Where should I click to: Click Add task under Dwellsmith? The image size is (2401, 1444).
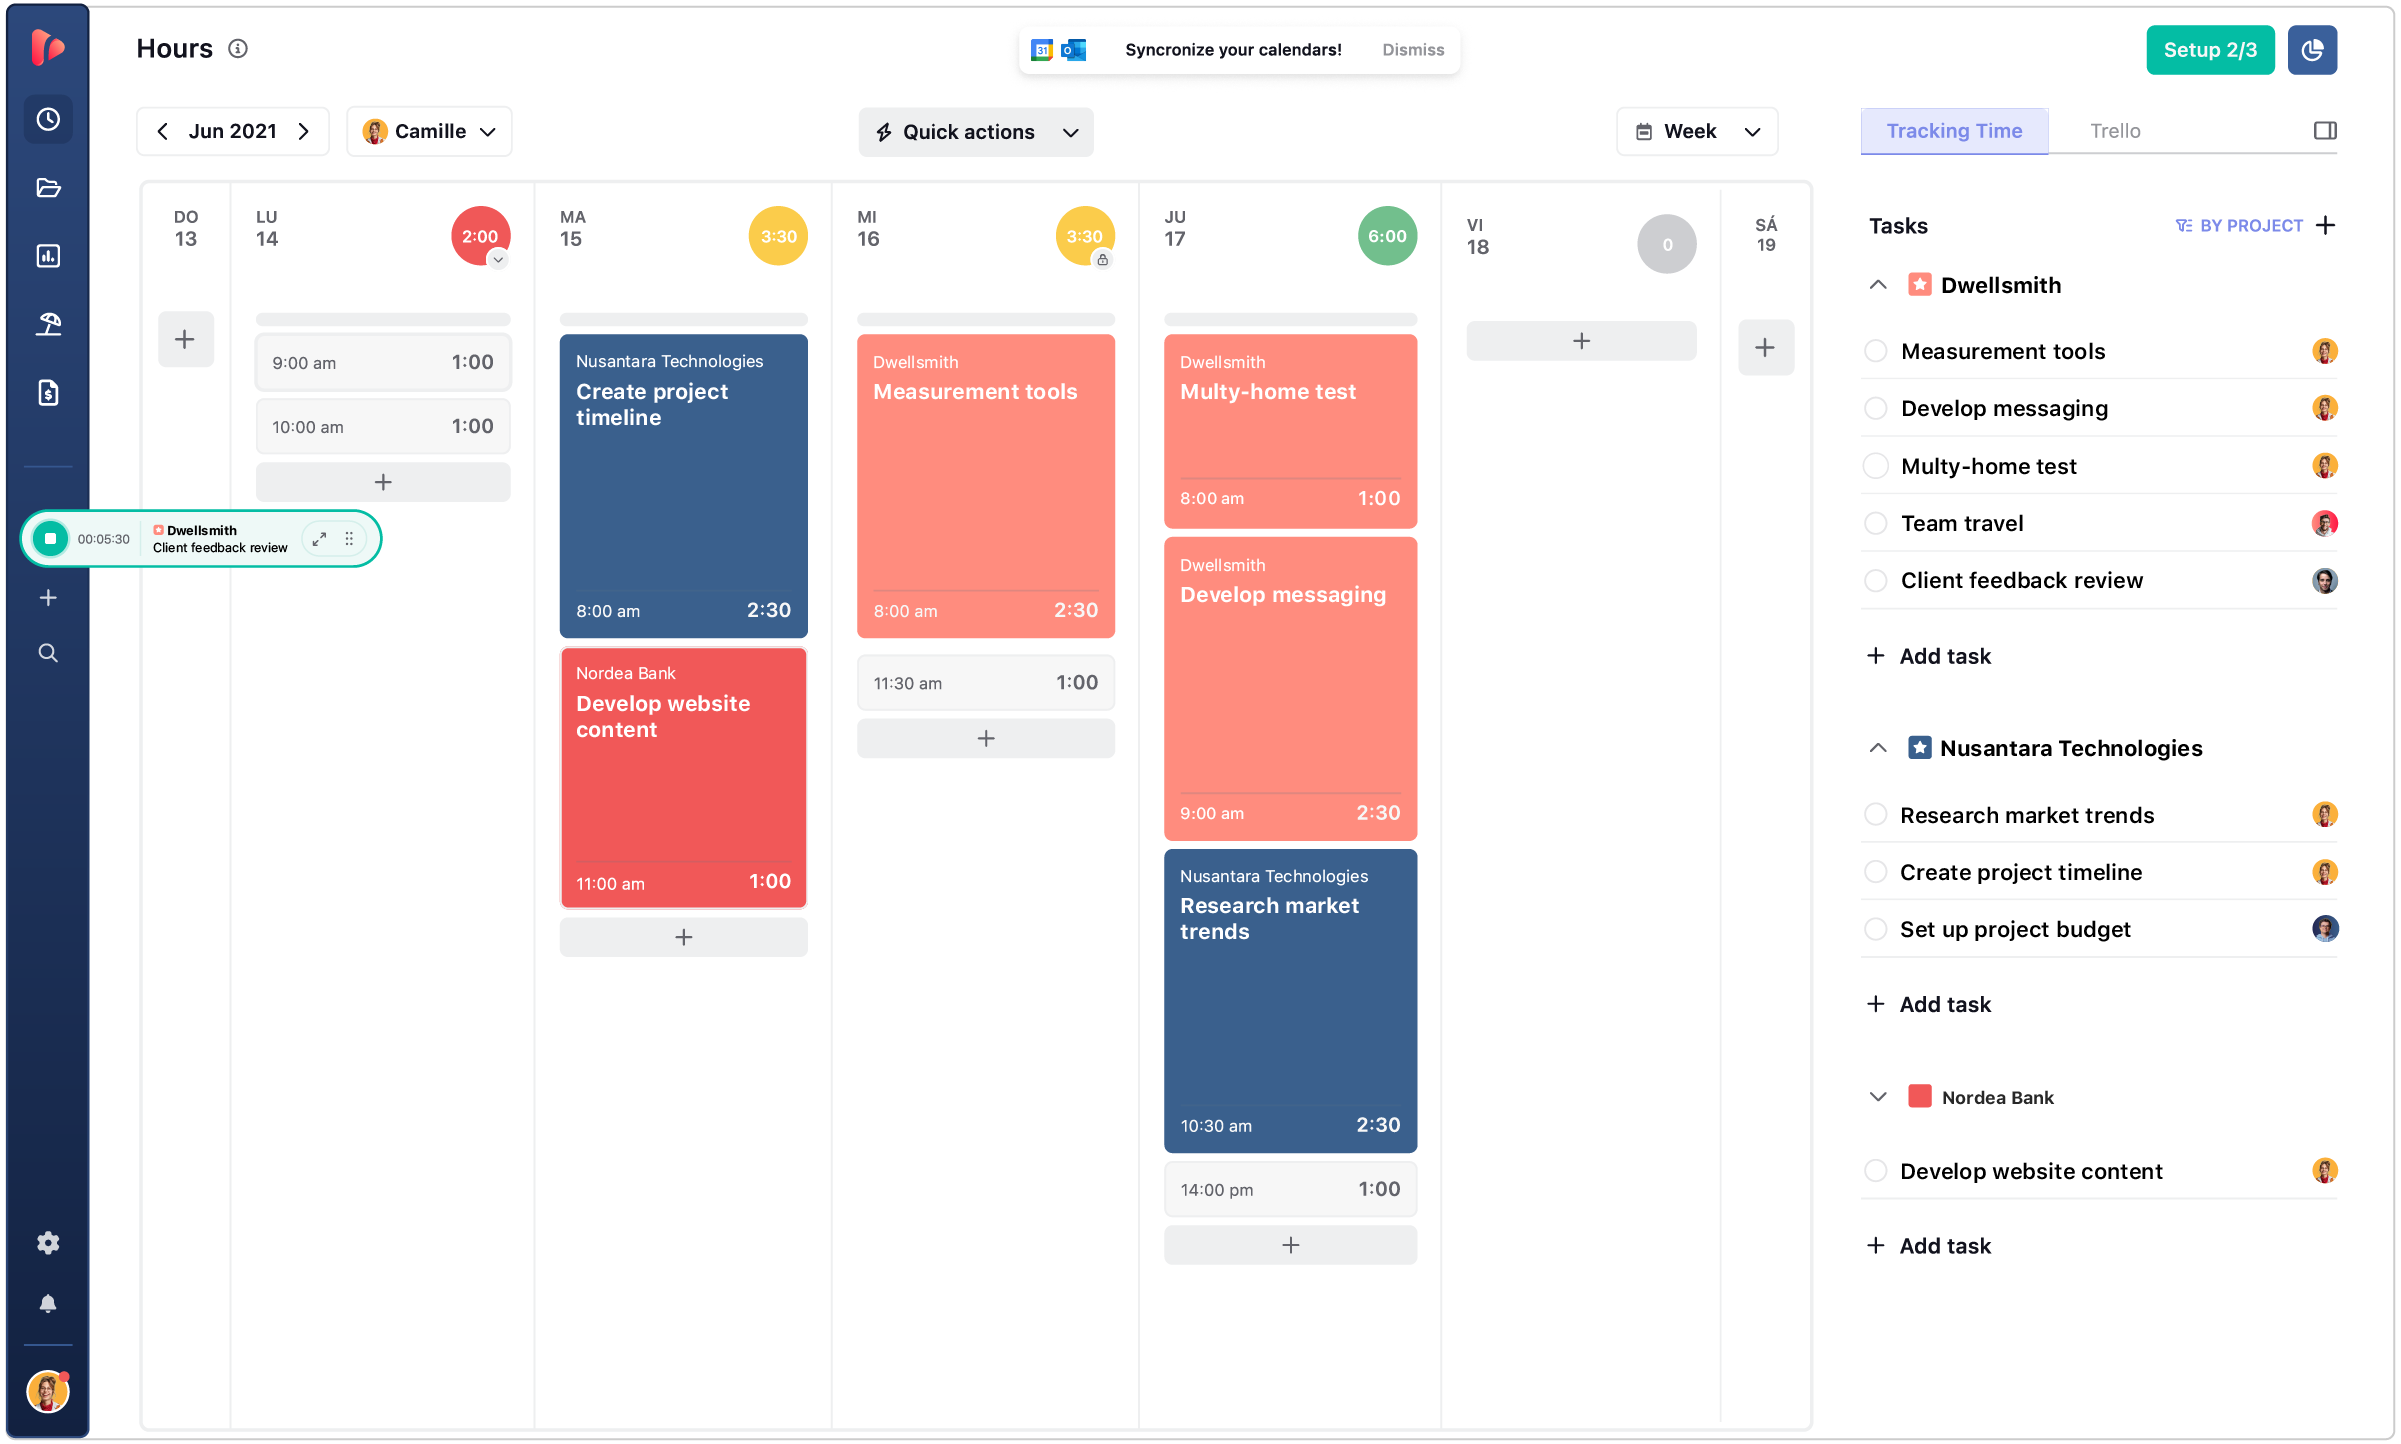(x=1929, y=656)
